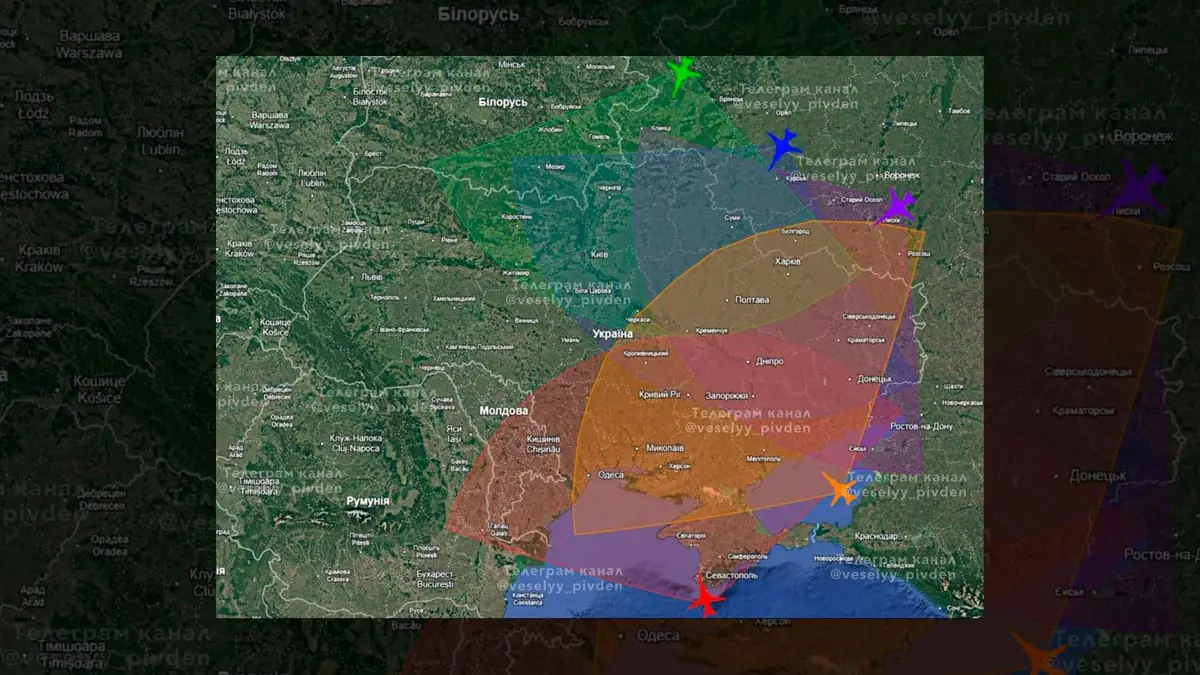Image resolution: width=1200 pixels, height=675 pixels.
Task: Click the Кременчук city label
Action: [711, 330]
